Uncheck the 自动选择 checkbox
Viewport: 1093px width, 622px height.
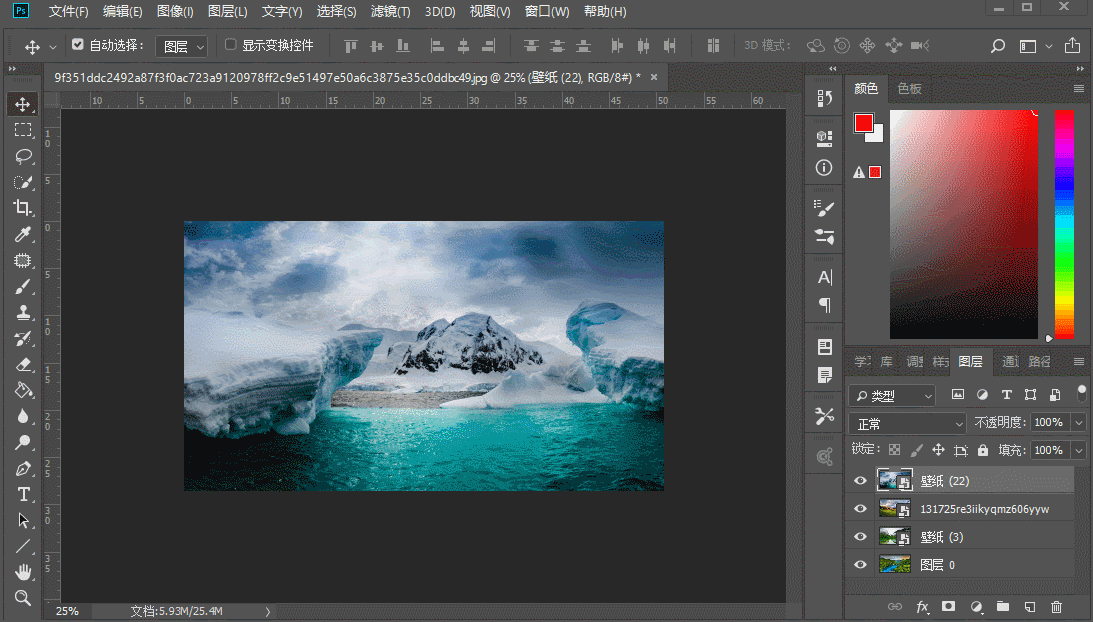(x=78, y=45)
